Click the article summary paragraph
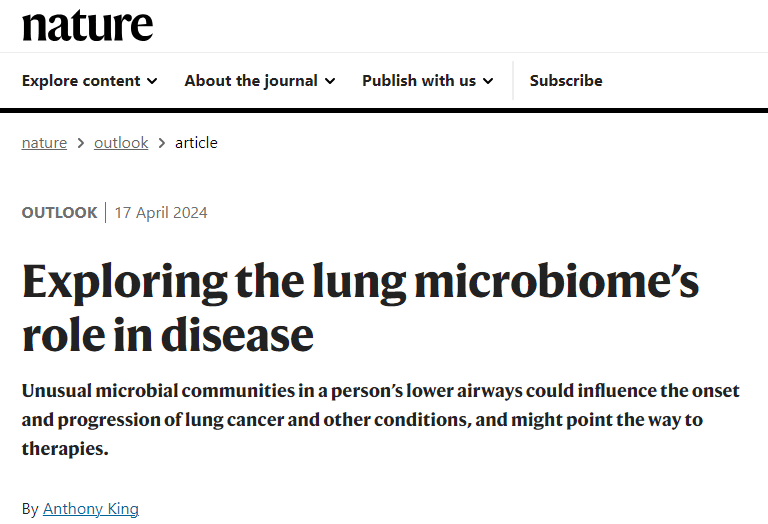The height and width of the screenshot is (524, 768). pos(381,419)
